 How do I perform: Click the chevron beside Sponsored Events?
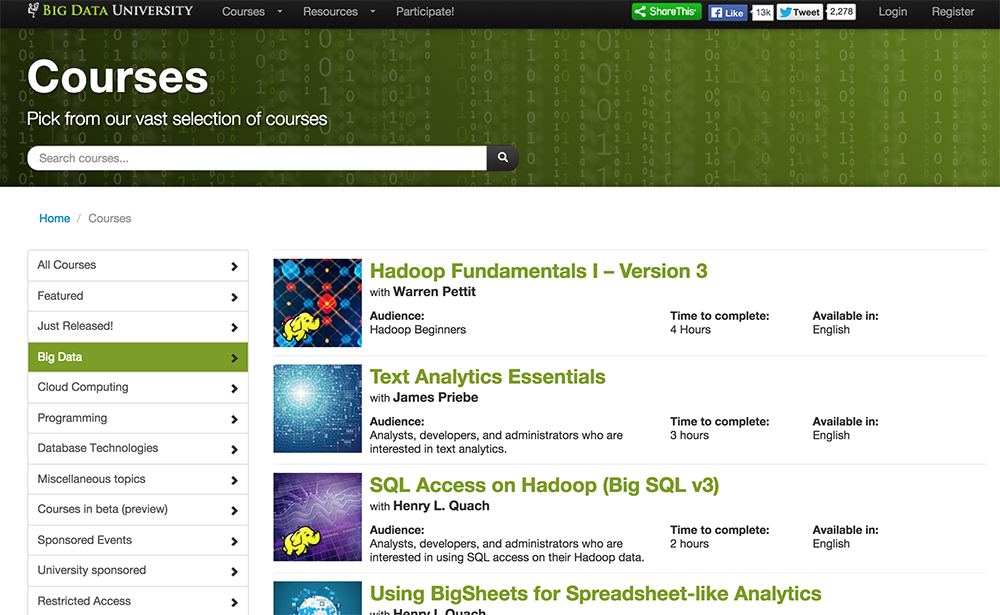coord(234,541)
